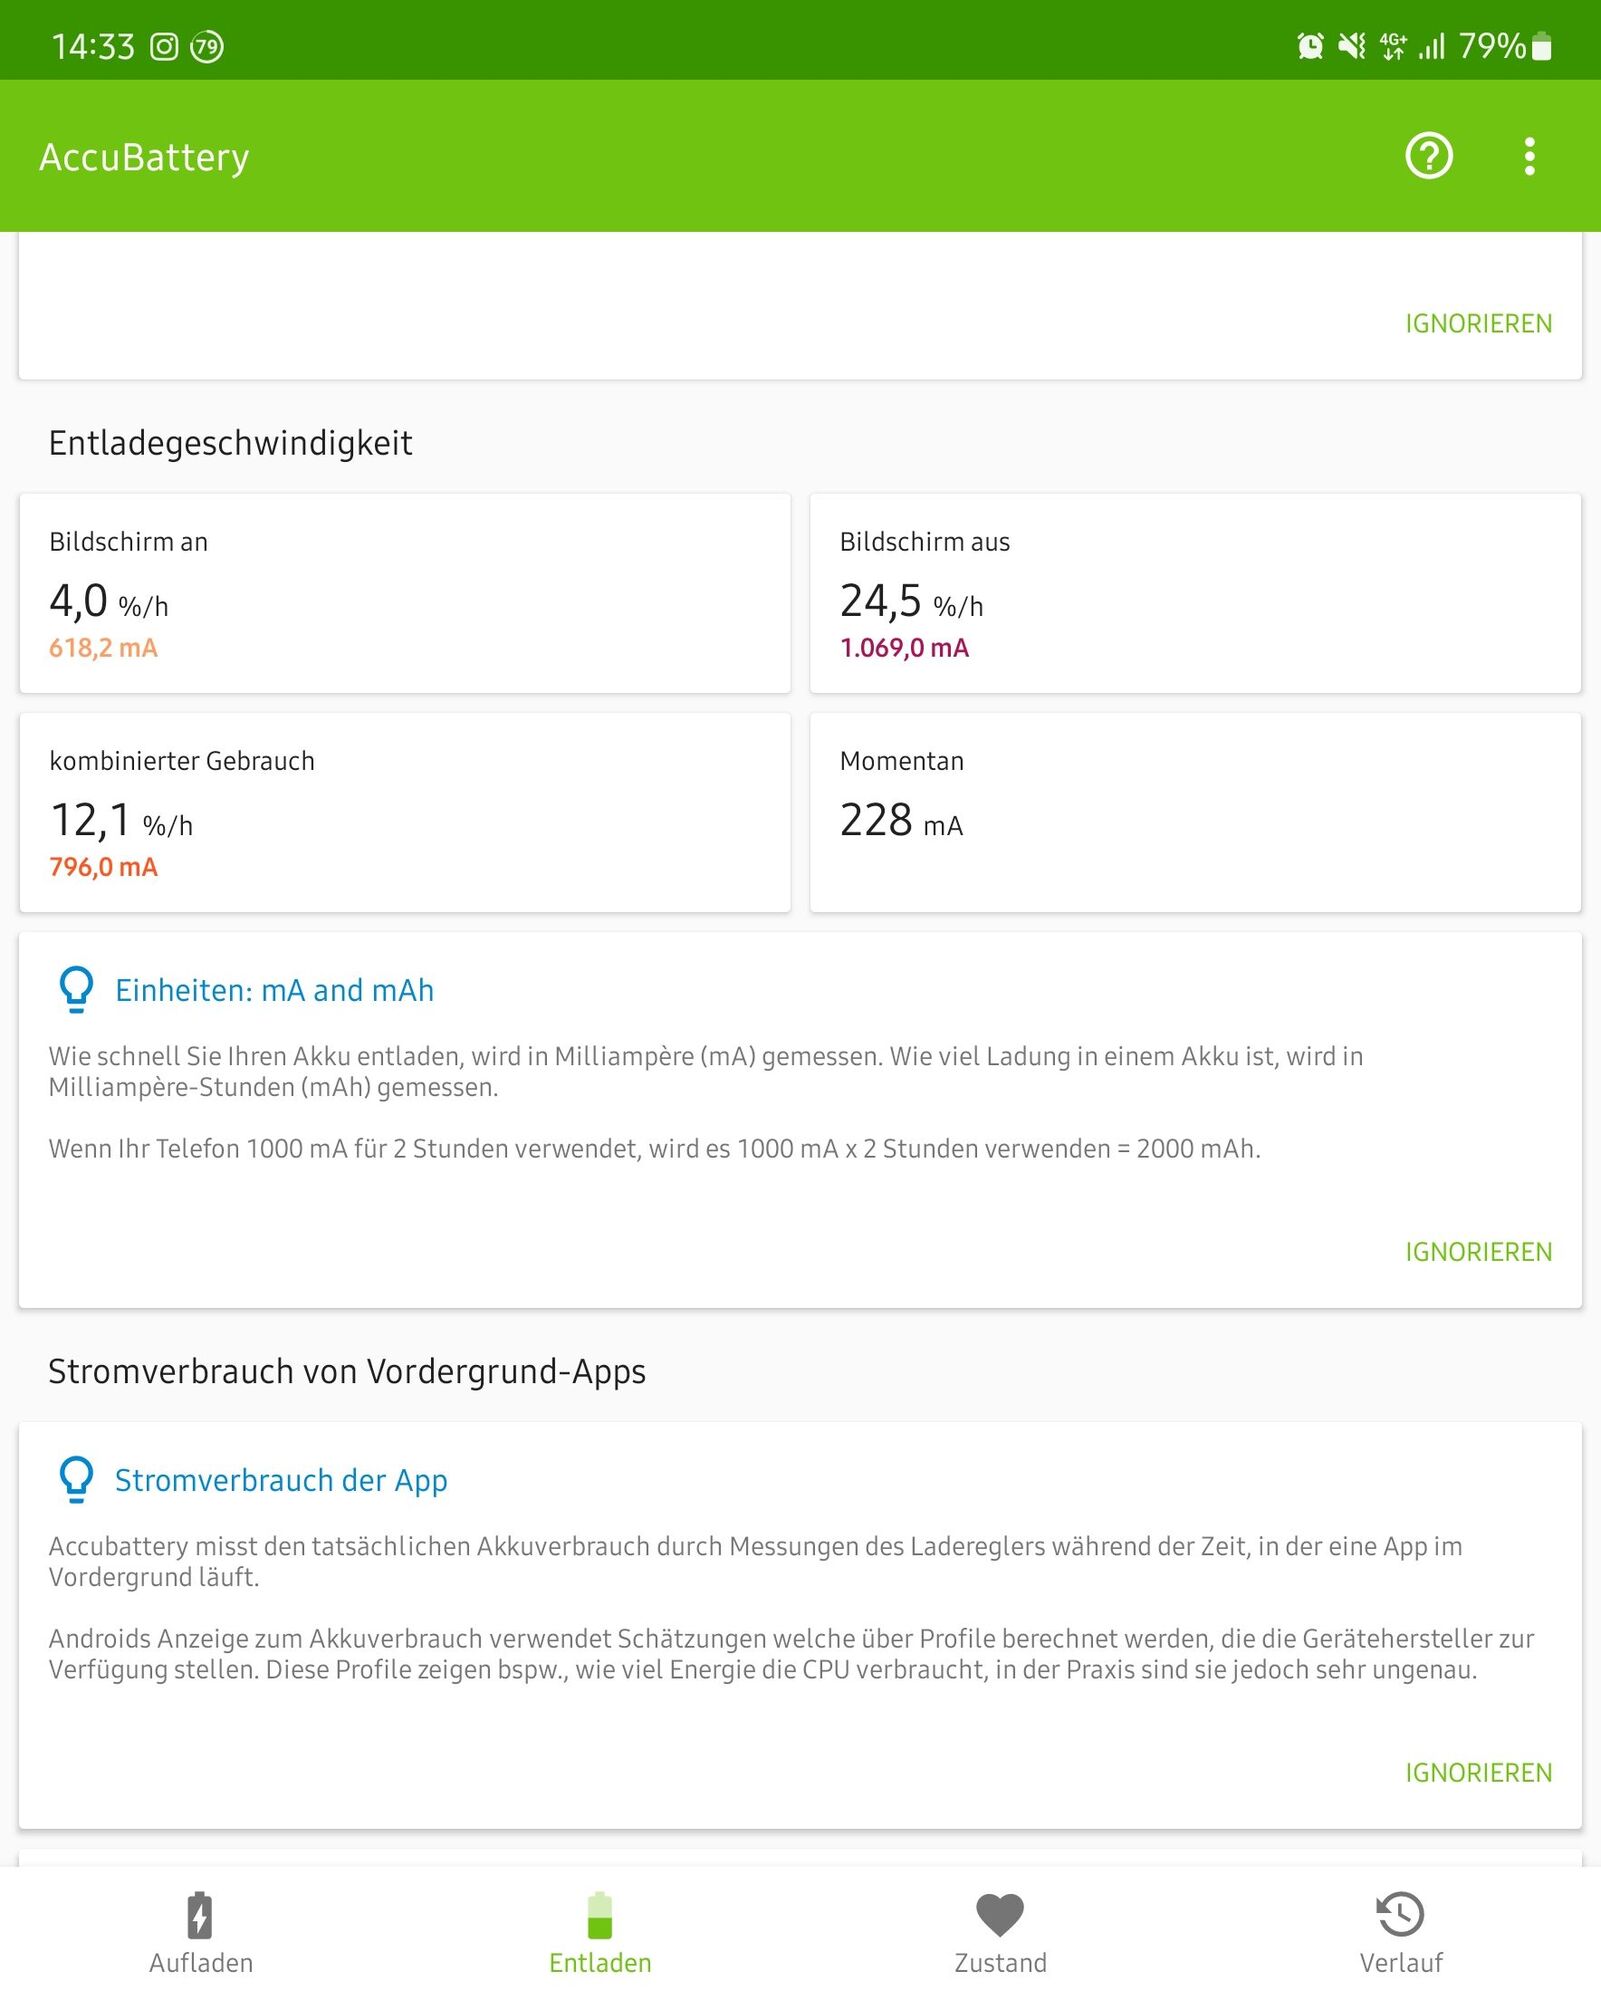Screen dimensions: 1601x2000
Task: Switch to the Zustand tab label
Action: coord(1000,1963)
